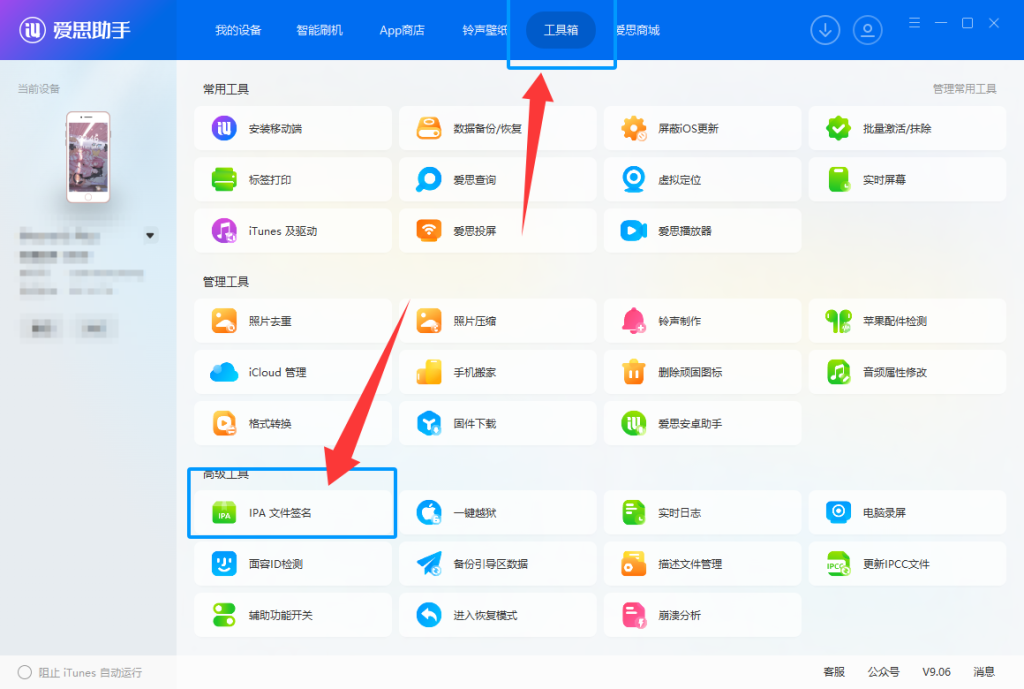Screen dimensions: 1024x689
Task: Open 数据备份/恢复 backup tool
Action: [498, 128]
